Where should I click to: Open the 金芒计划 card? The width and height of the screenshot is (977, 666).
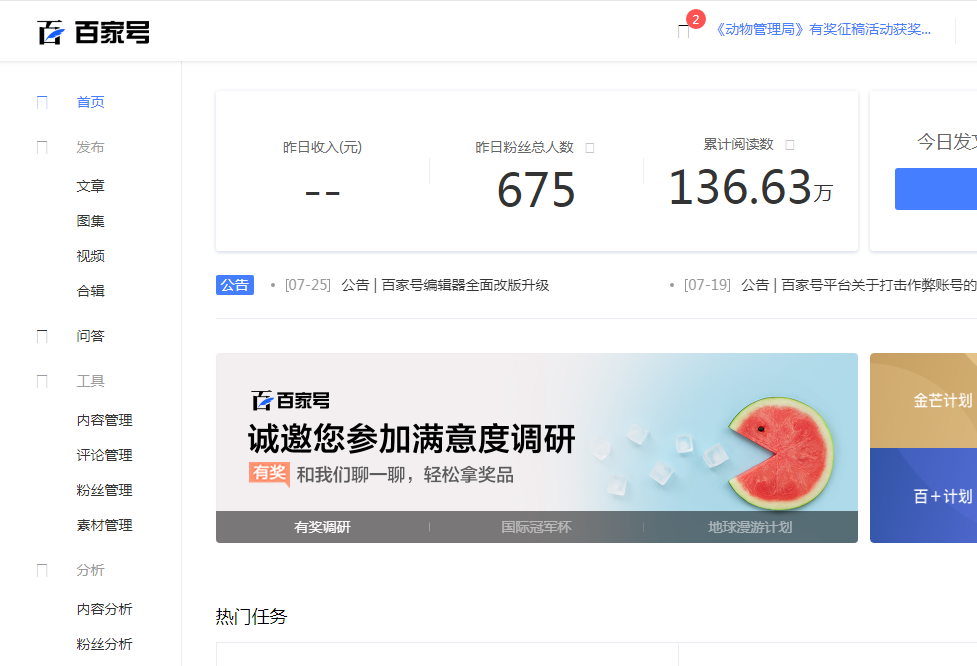click(x=923, y=401)
